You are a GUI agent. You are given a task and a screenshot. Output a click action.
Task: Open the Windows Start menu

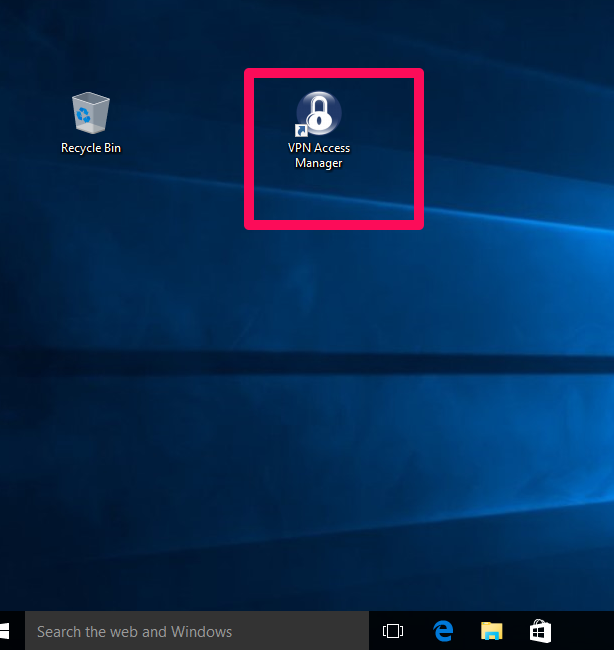4,631
